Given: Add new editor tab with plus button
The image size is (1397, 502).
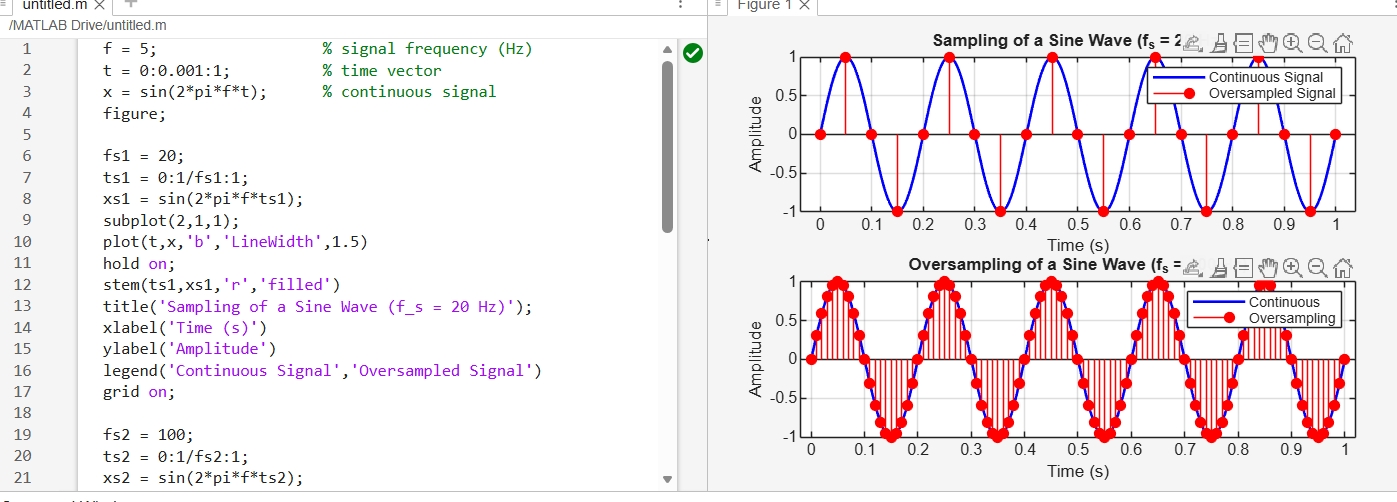Looking at the screenshot, I should (130, 5).
